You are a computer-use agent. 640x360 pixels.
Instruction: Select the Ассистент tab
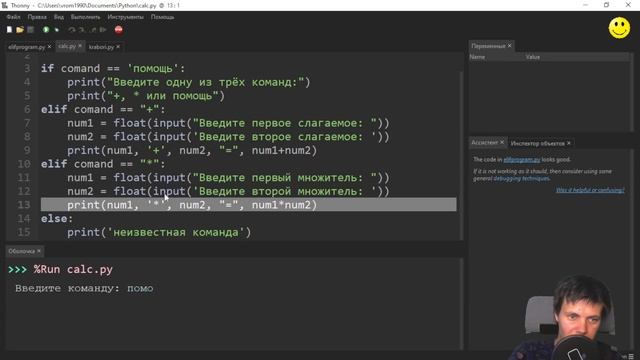(x=484, y=142)
